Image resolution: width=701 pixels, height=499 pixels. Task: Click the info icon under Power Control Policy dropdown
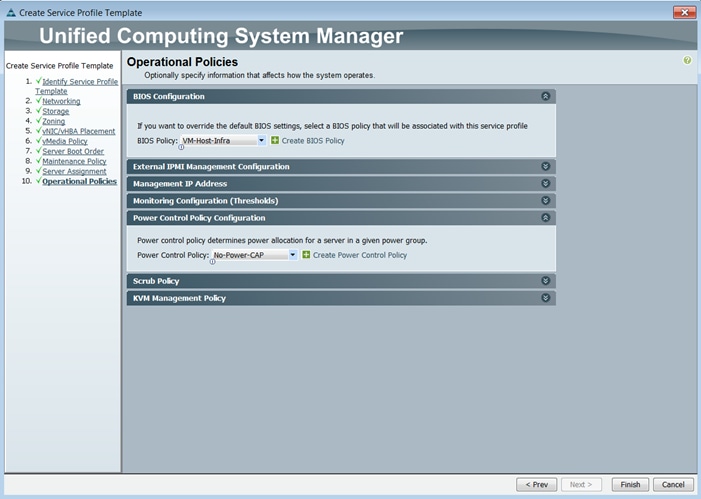coord(212,262)
